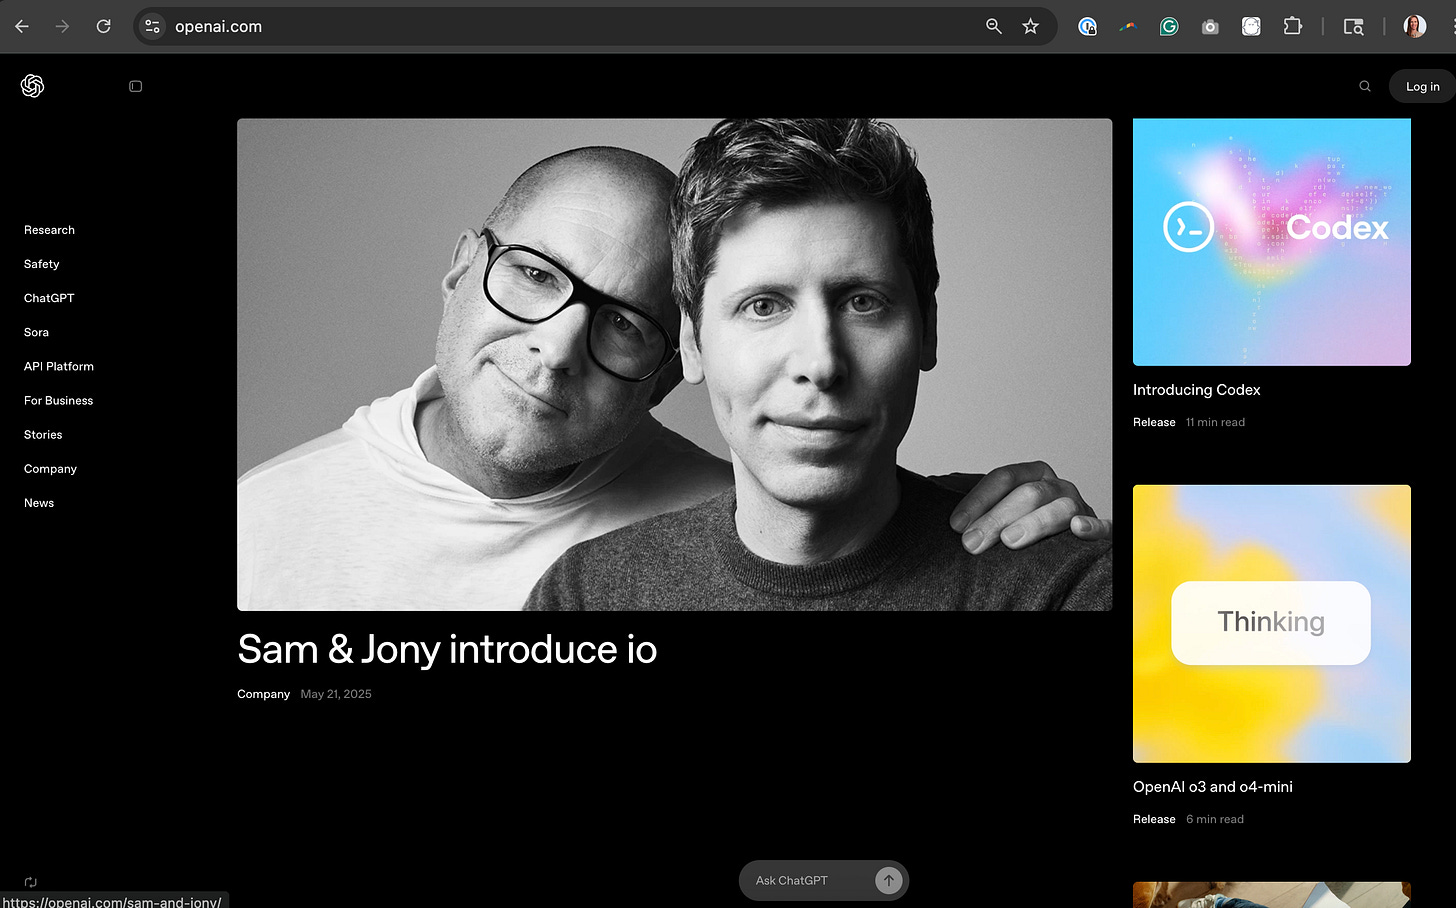This screenshot has width=1456, height=908.
Task: Click the tab search icon in toolbar
Action: coord(1353,27)
